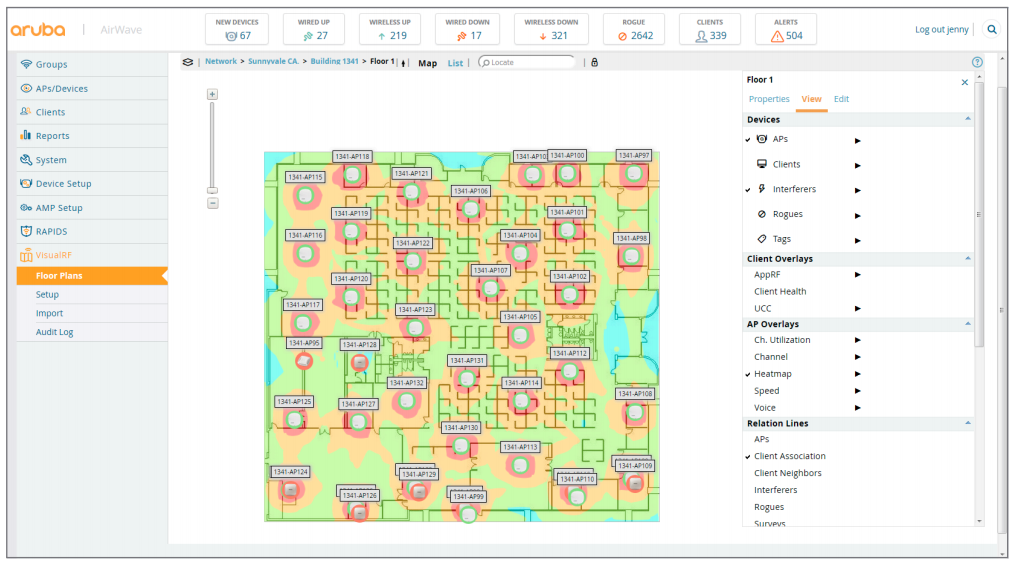
Task: Go to Sunnyvale CA. breadcrumb
Action: pyautogui.click(x=273, y=61)
